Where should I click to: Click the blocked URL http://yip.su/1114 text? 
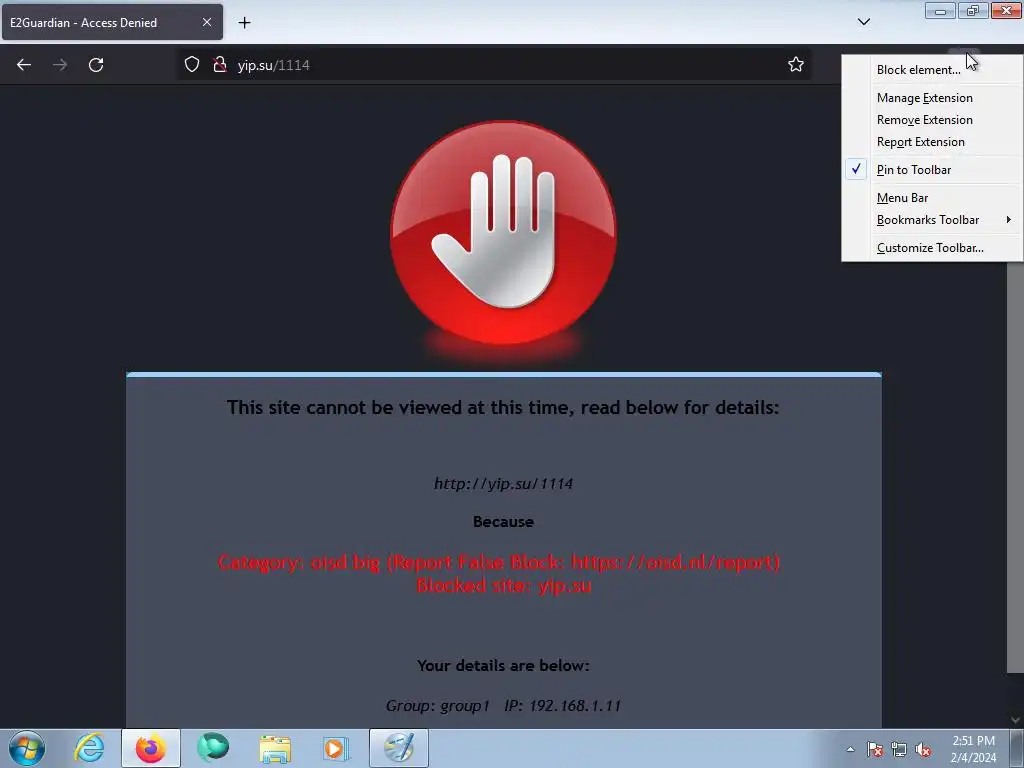pyautogui.click(x=504, y=484)
